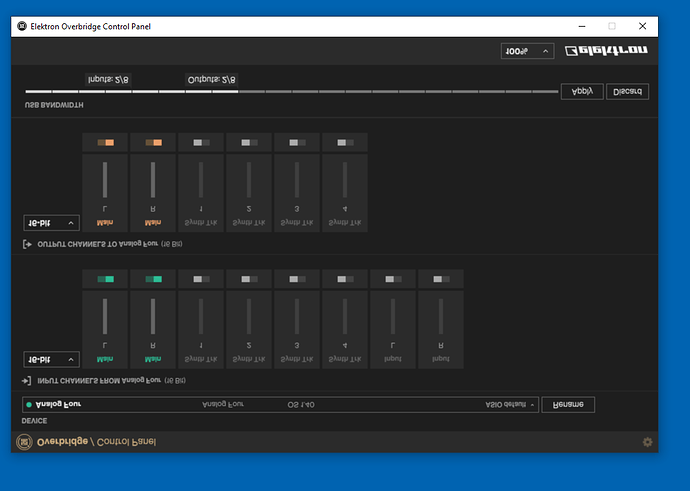This screenshot has width=690, height=491.
Task: Click the green status dot beside Analog Four
Action: click(29, 405)
